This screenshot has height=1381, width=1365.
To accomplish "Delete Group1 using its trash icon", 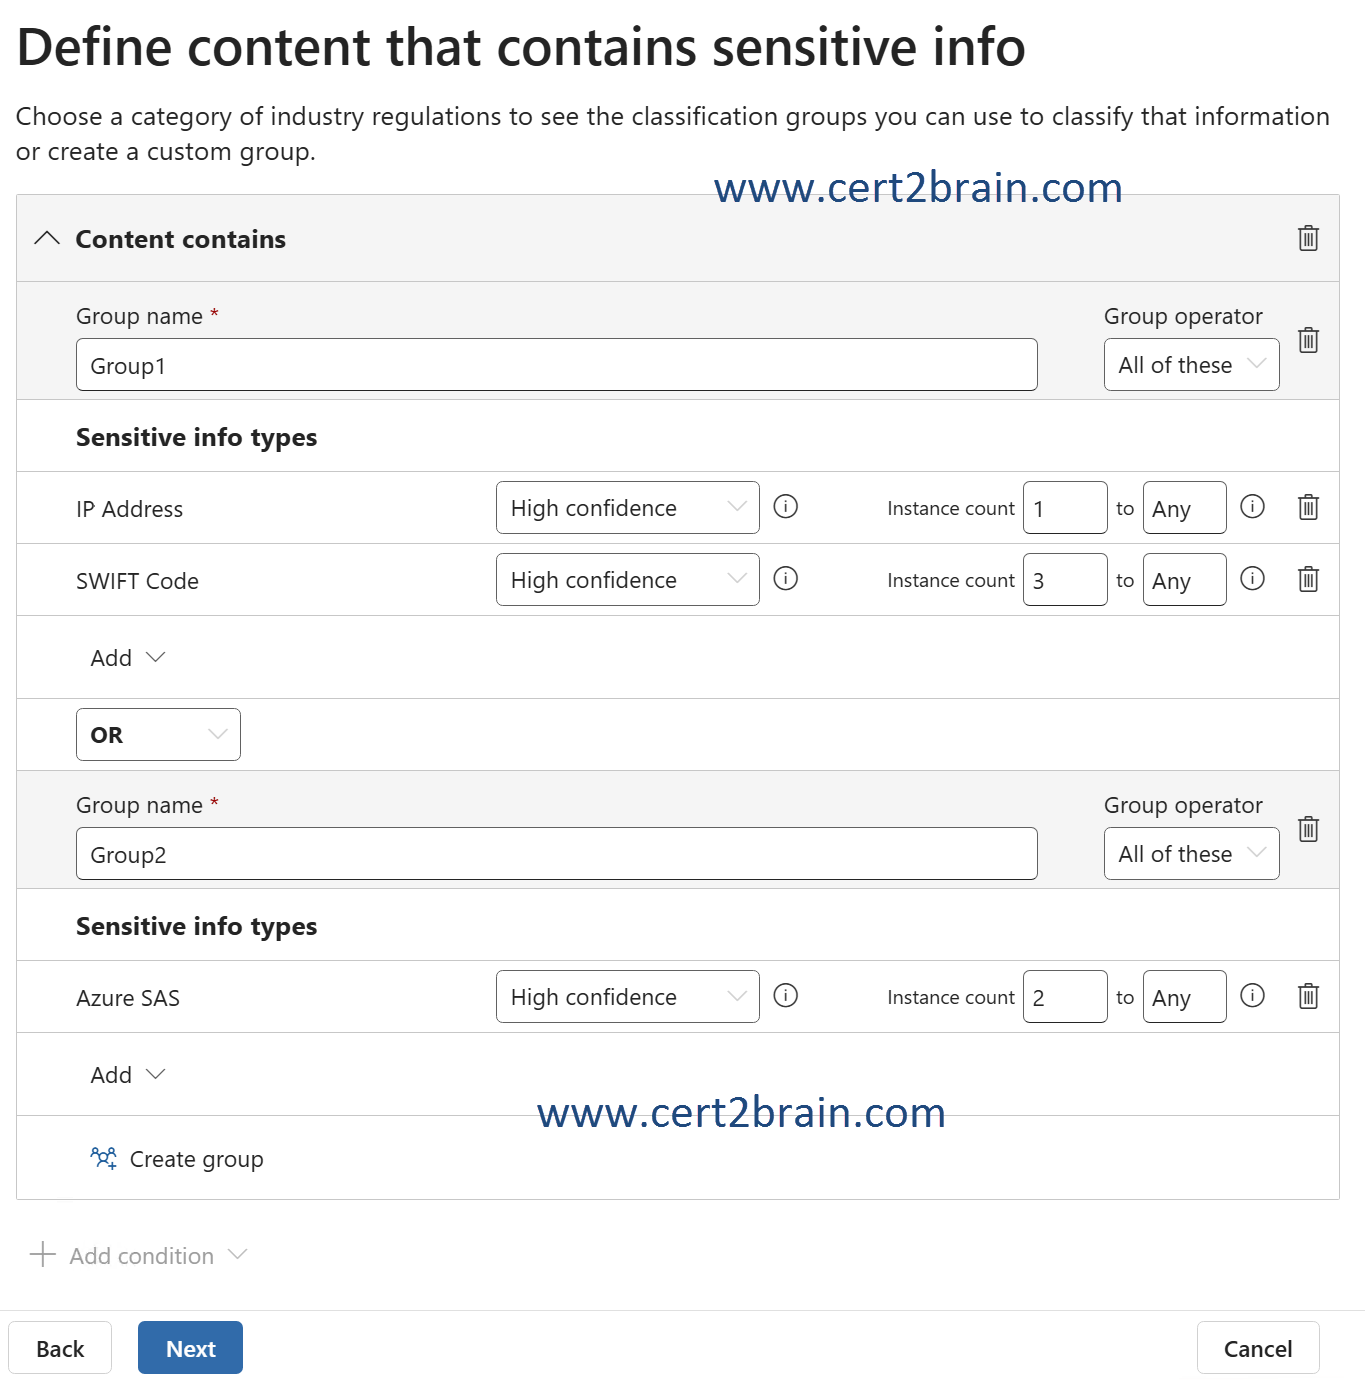I will point(1308,340).
